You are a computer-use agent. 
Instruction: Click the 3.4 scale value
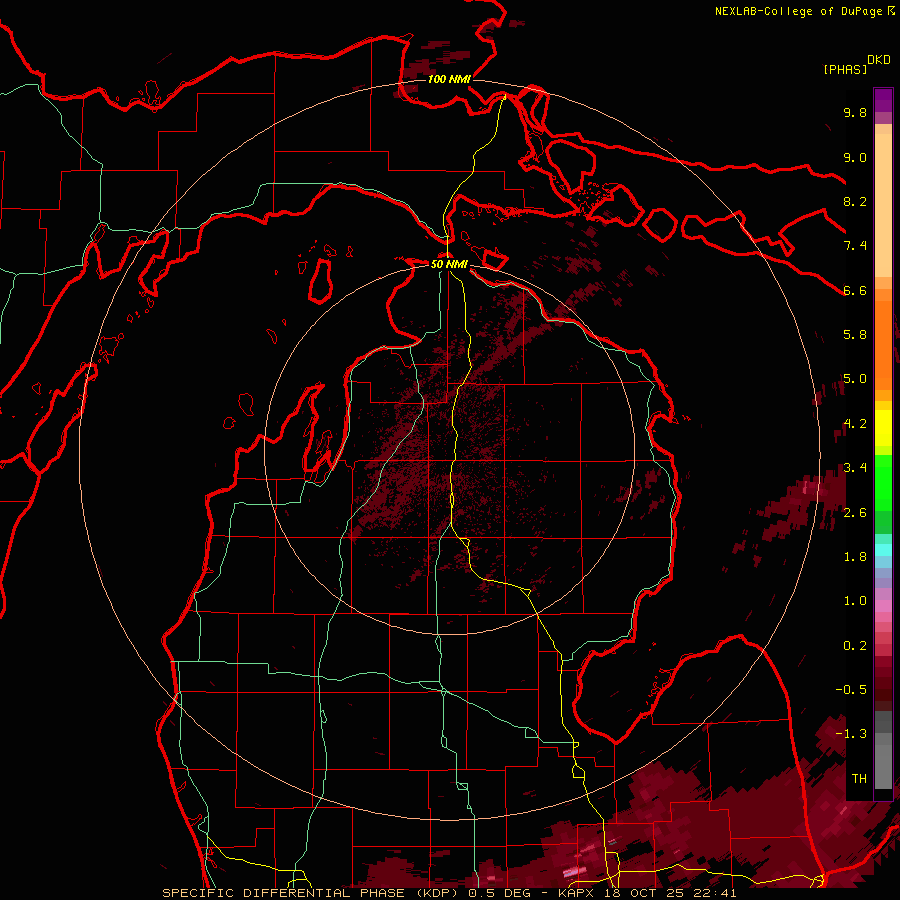point(855,468)
